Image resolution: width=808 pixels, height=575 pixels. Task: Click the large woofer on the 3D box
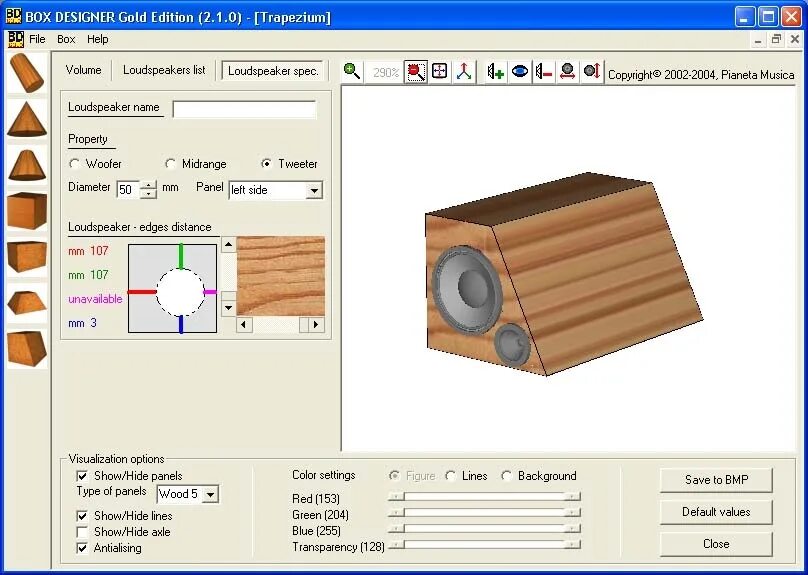click(467, 291)
